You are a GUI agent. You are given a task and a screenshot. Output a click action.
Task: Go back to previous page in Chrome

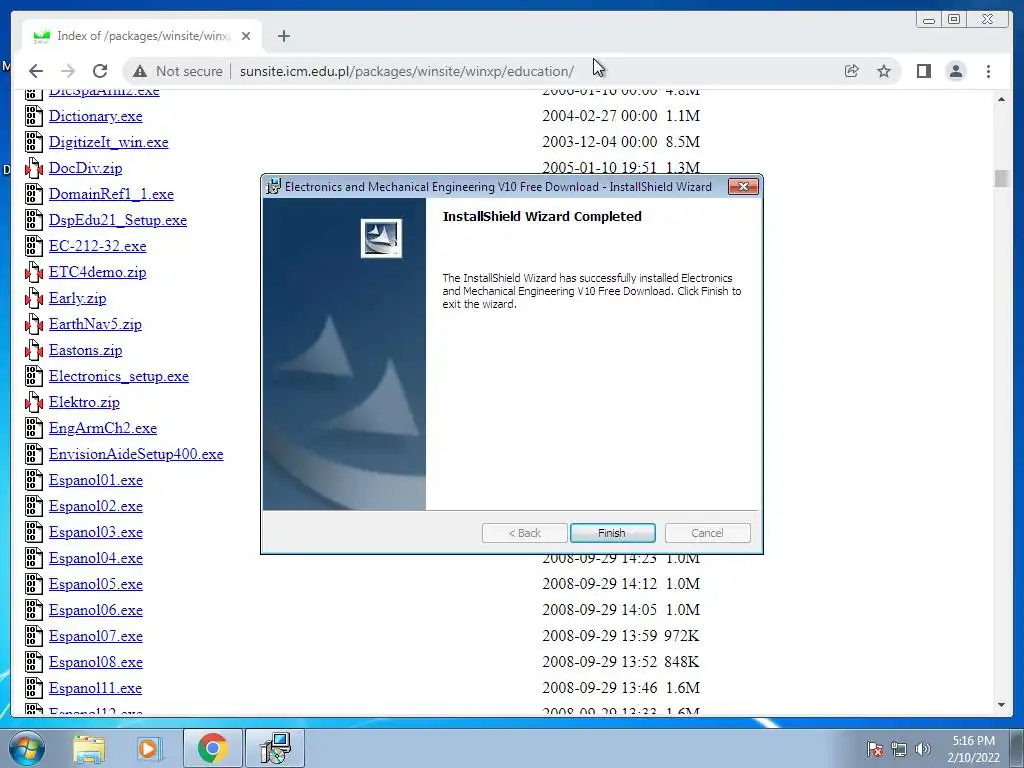(x=36, y=71)
